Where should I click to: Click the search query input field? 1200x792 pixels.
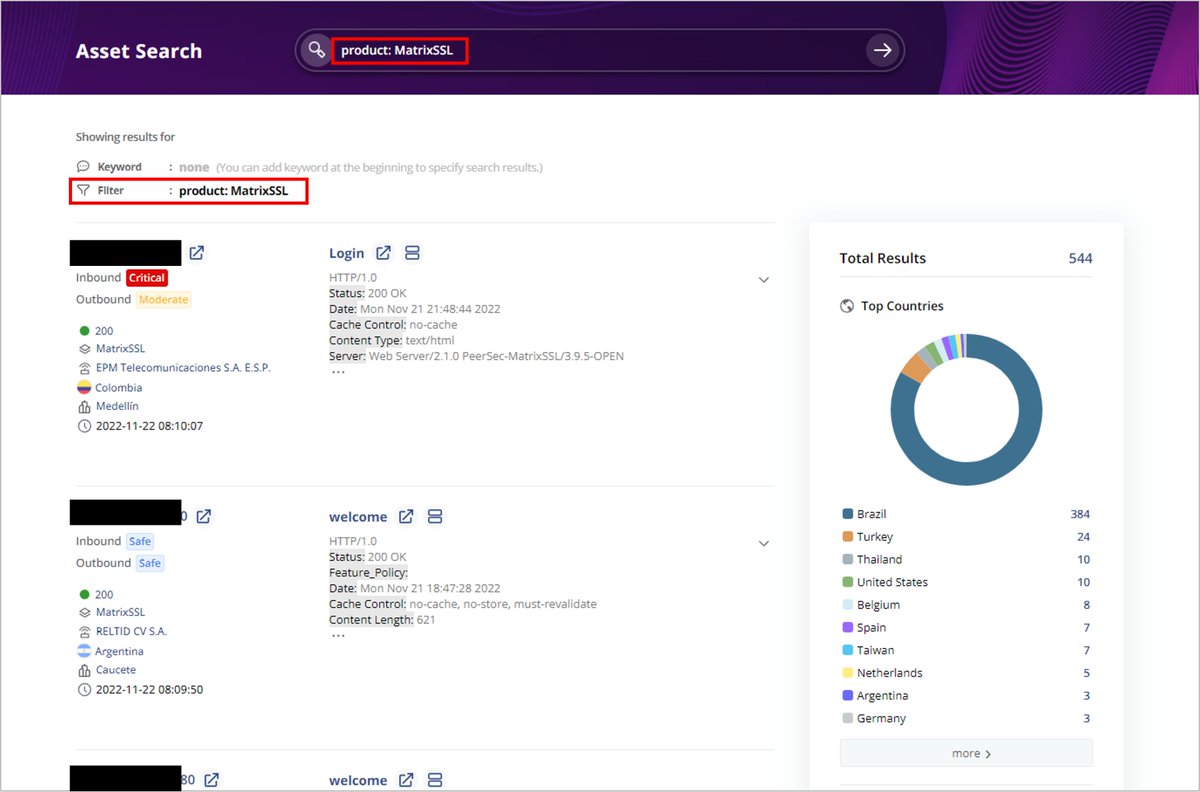600,50
